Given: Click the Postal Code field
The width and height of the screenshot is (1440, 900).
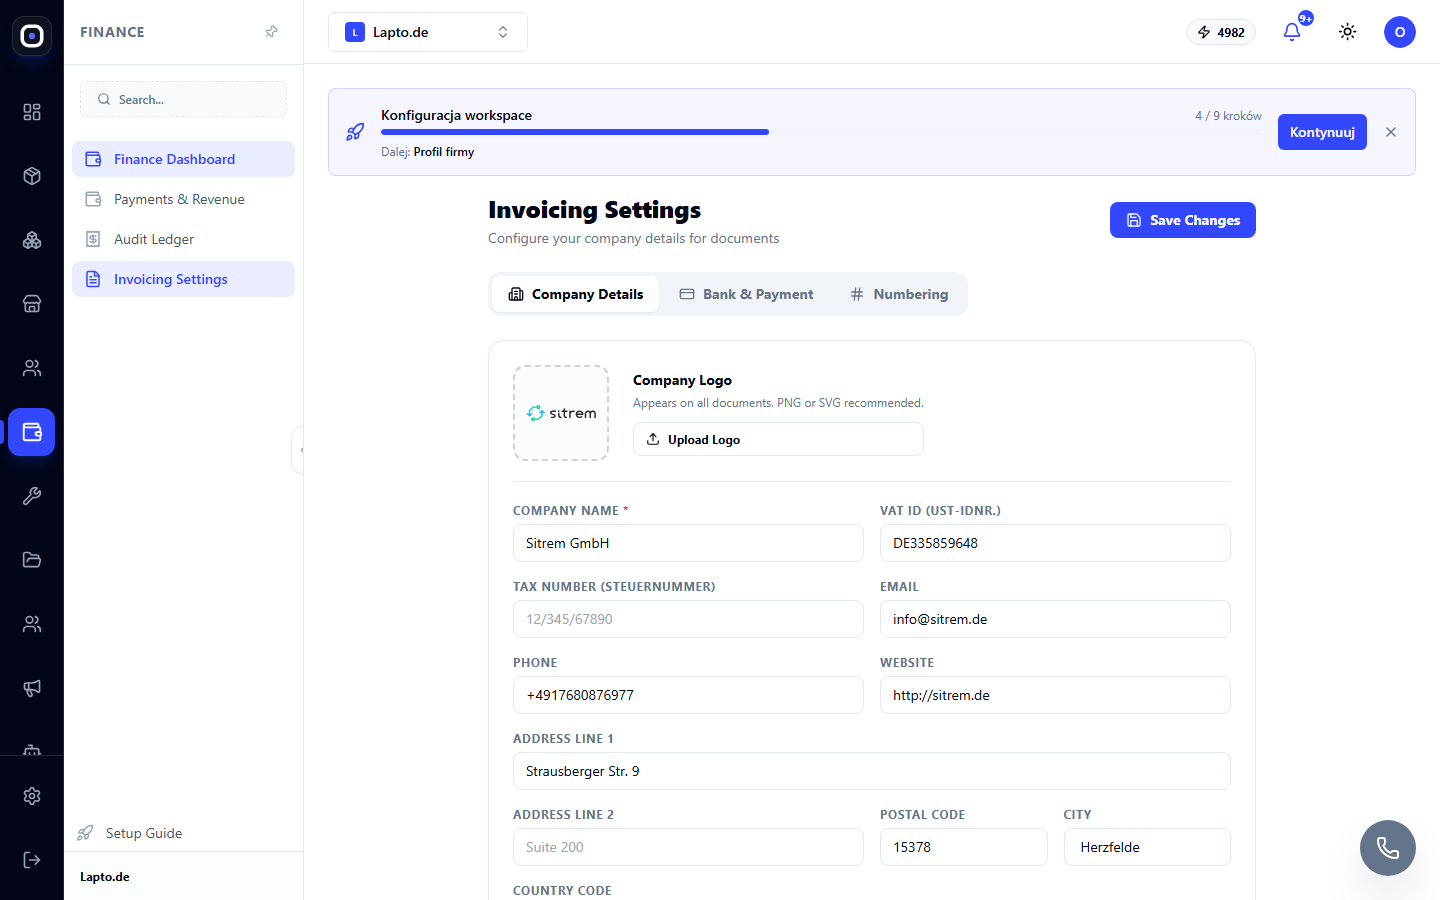Looking at the screenshot, I should (964, 847).
